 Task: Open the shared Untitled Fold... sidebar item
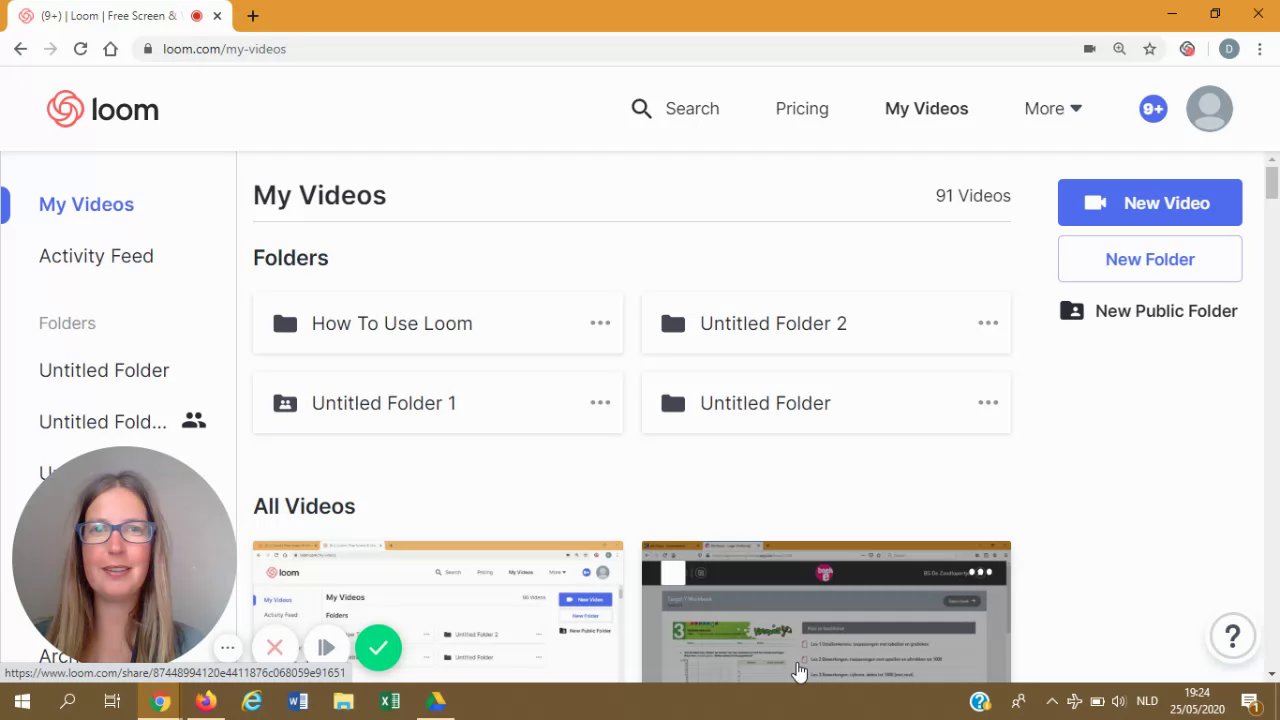click(103, 422)
